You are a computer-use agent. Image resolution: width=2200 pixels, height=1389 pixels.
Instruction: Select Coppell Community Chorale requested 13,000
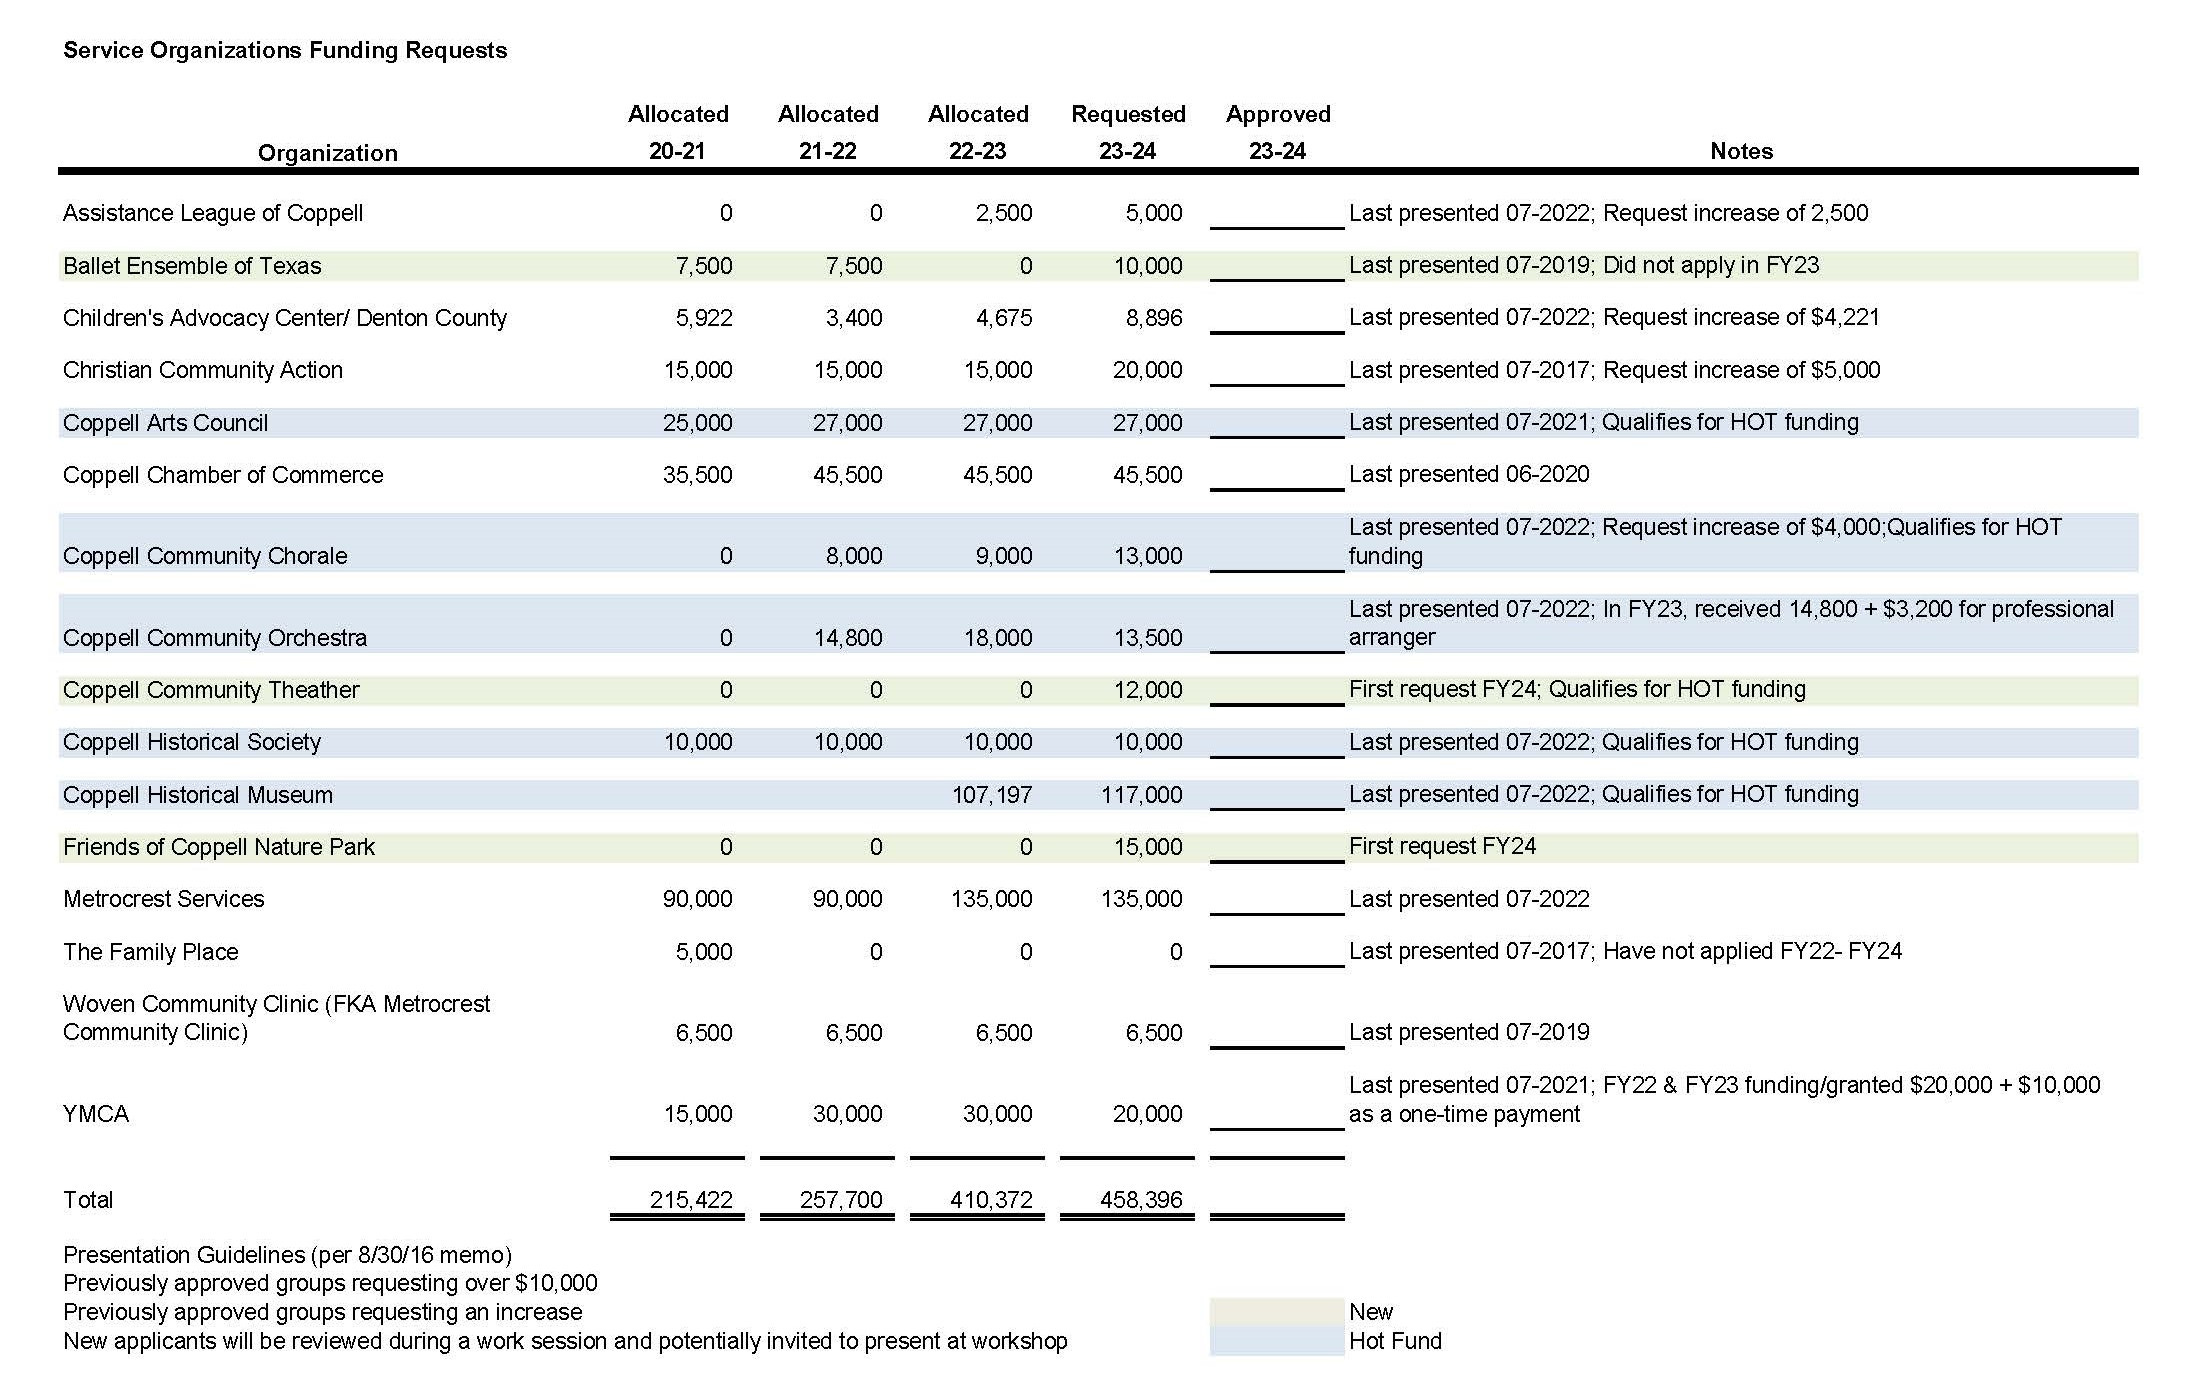point(1148,556)
